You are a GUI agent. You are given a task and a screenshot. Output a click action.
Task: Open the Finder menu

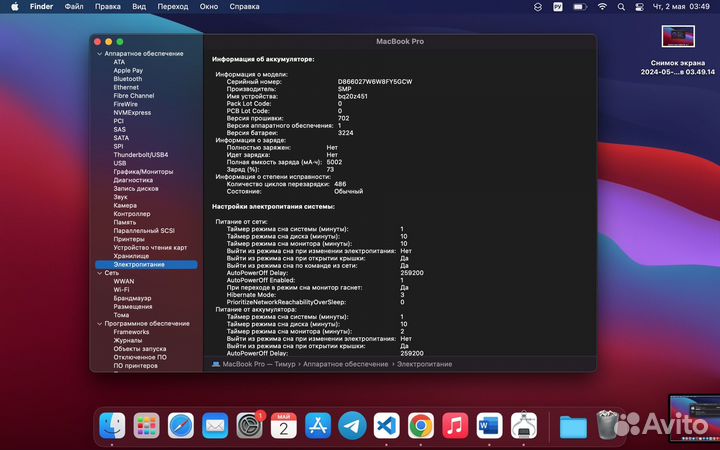(41, 6)
